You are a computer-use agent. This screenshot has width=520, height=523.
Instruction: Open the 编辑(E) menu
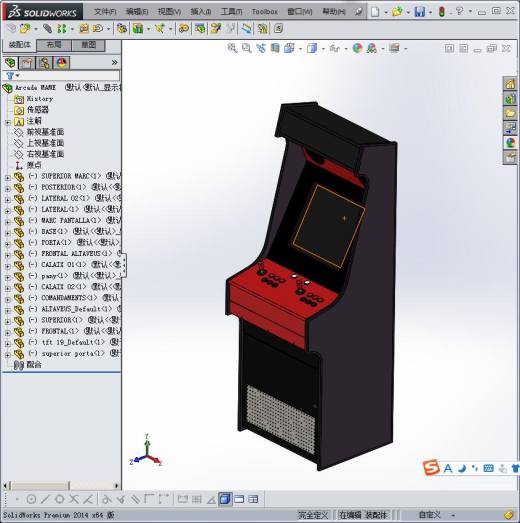137,12
